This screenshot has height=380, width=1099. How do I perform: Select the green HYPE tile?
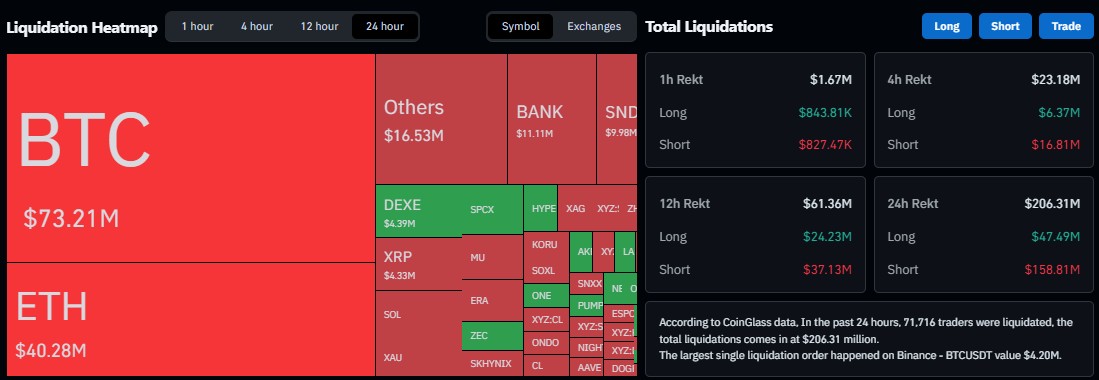tap(540, 208)
